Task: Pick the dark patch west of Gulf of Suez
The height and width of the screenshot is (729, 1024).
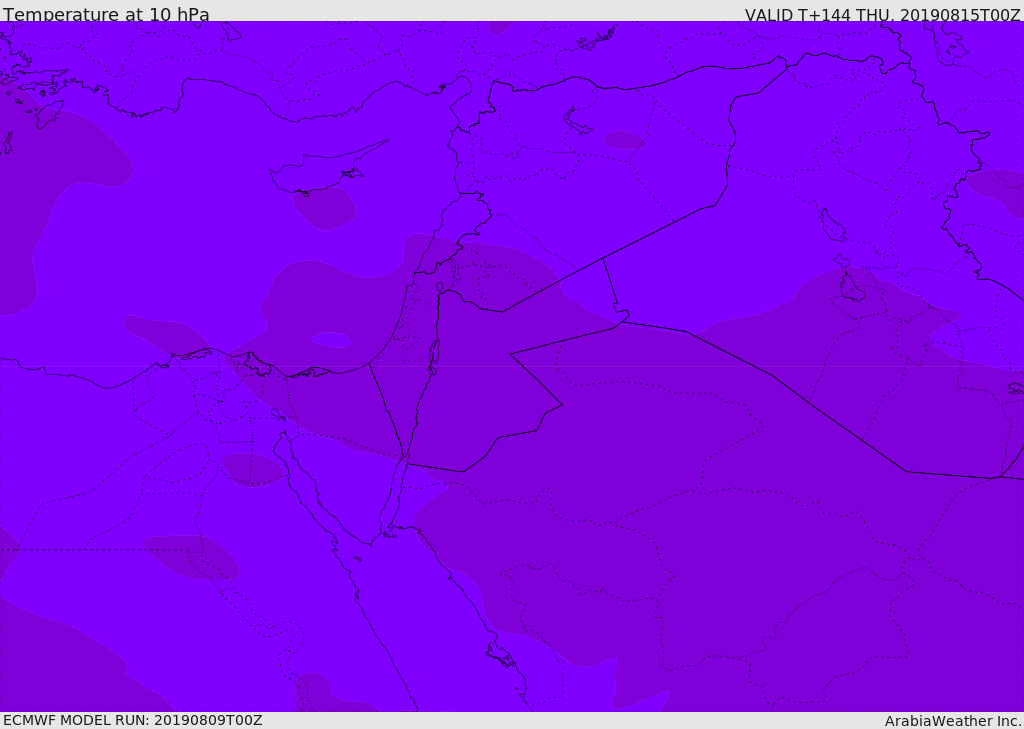Action: point(251,469)
